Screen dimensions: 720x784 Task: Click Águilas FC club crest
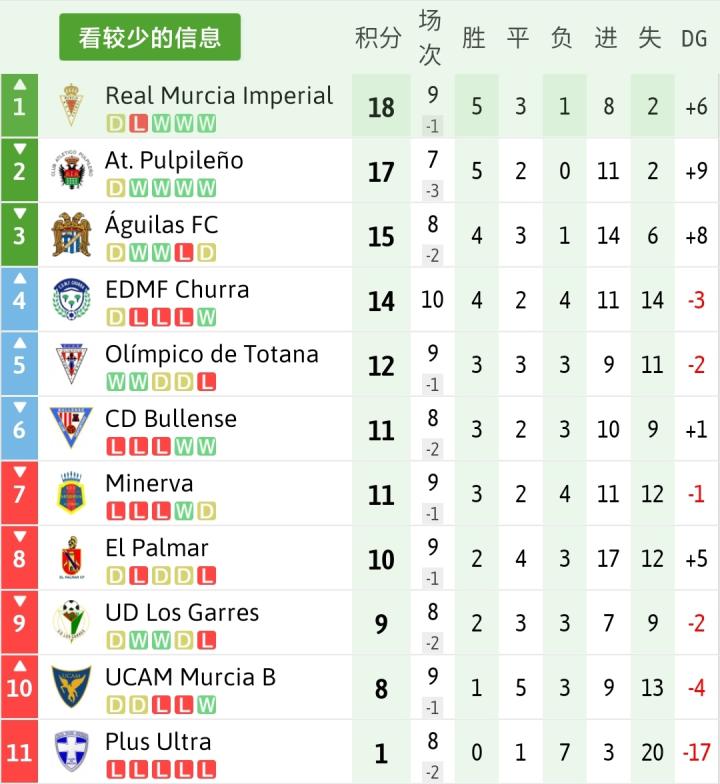pyautogui.click(x=71, y=235)
